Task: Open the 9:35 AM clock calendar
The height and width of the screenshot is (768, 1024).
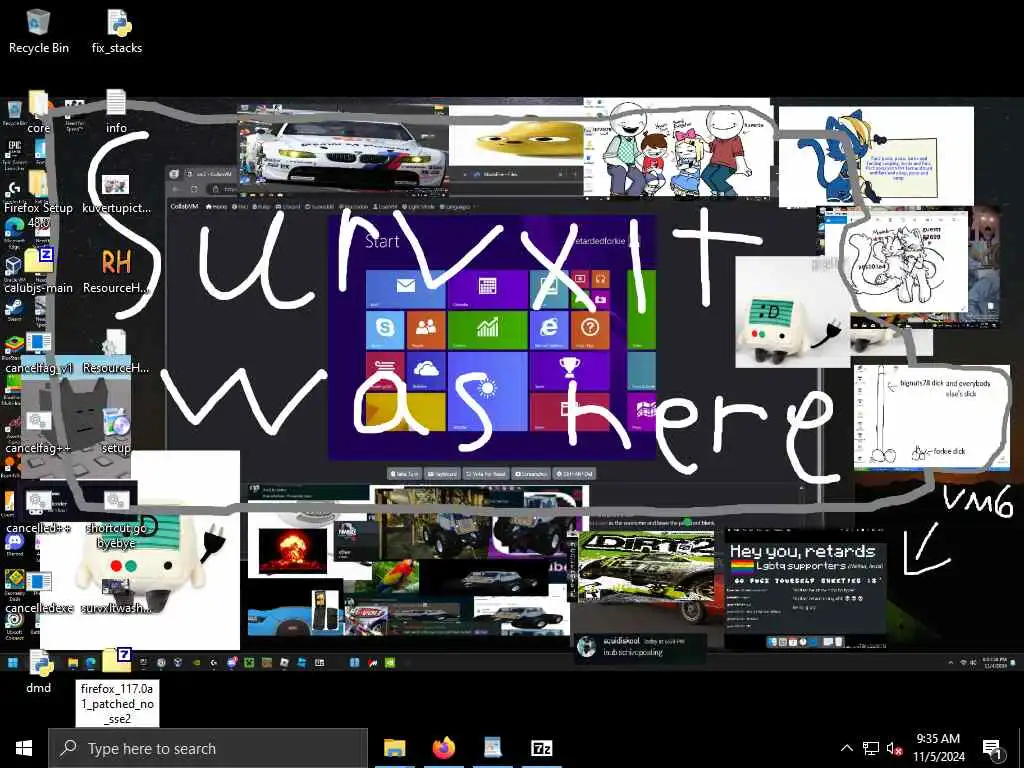Action: pyautogui.click(x=938, y=748)
